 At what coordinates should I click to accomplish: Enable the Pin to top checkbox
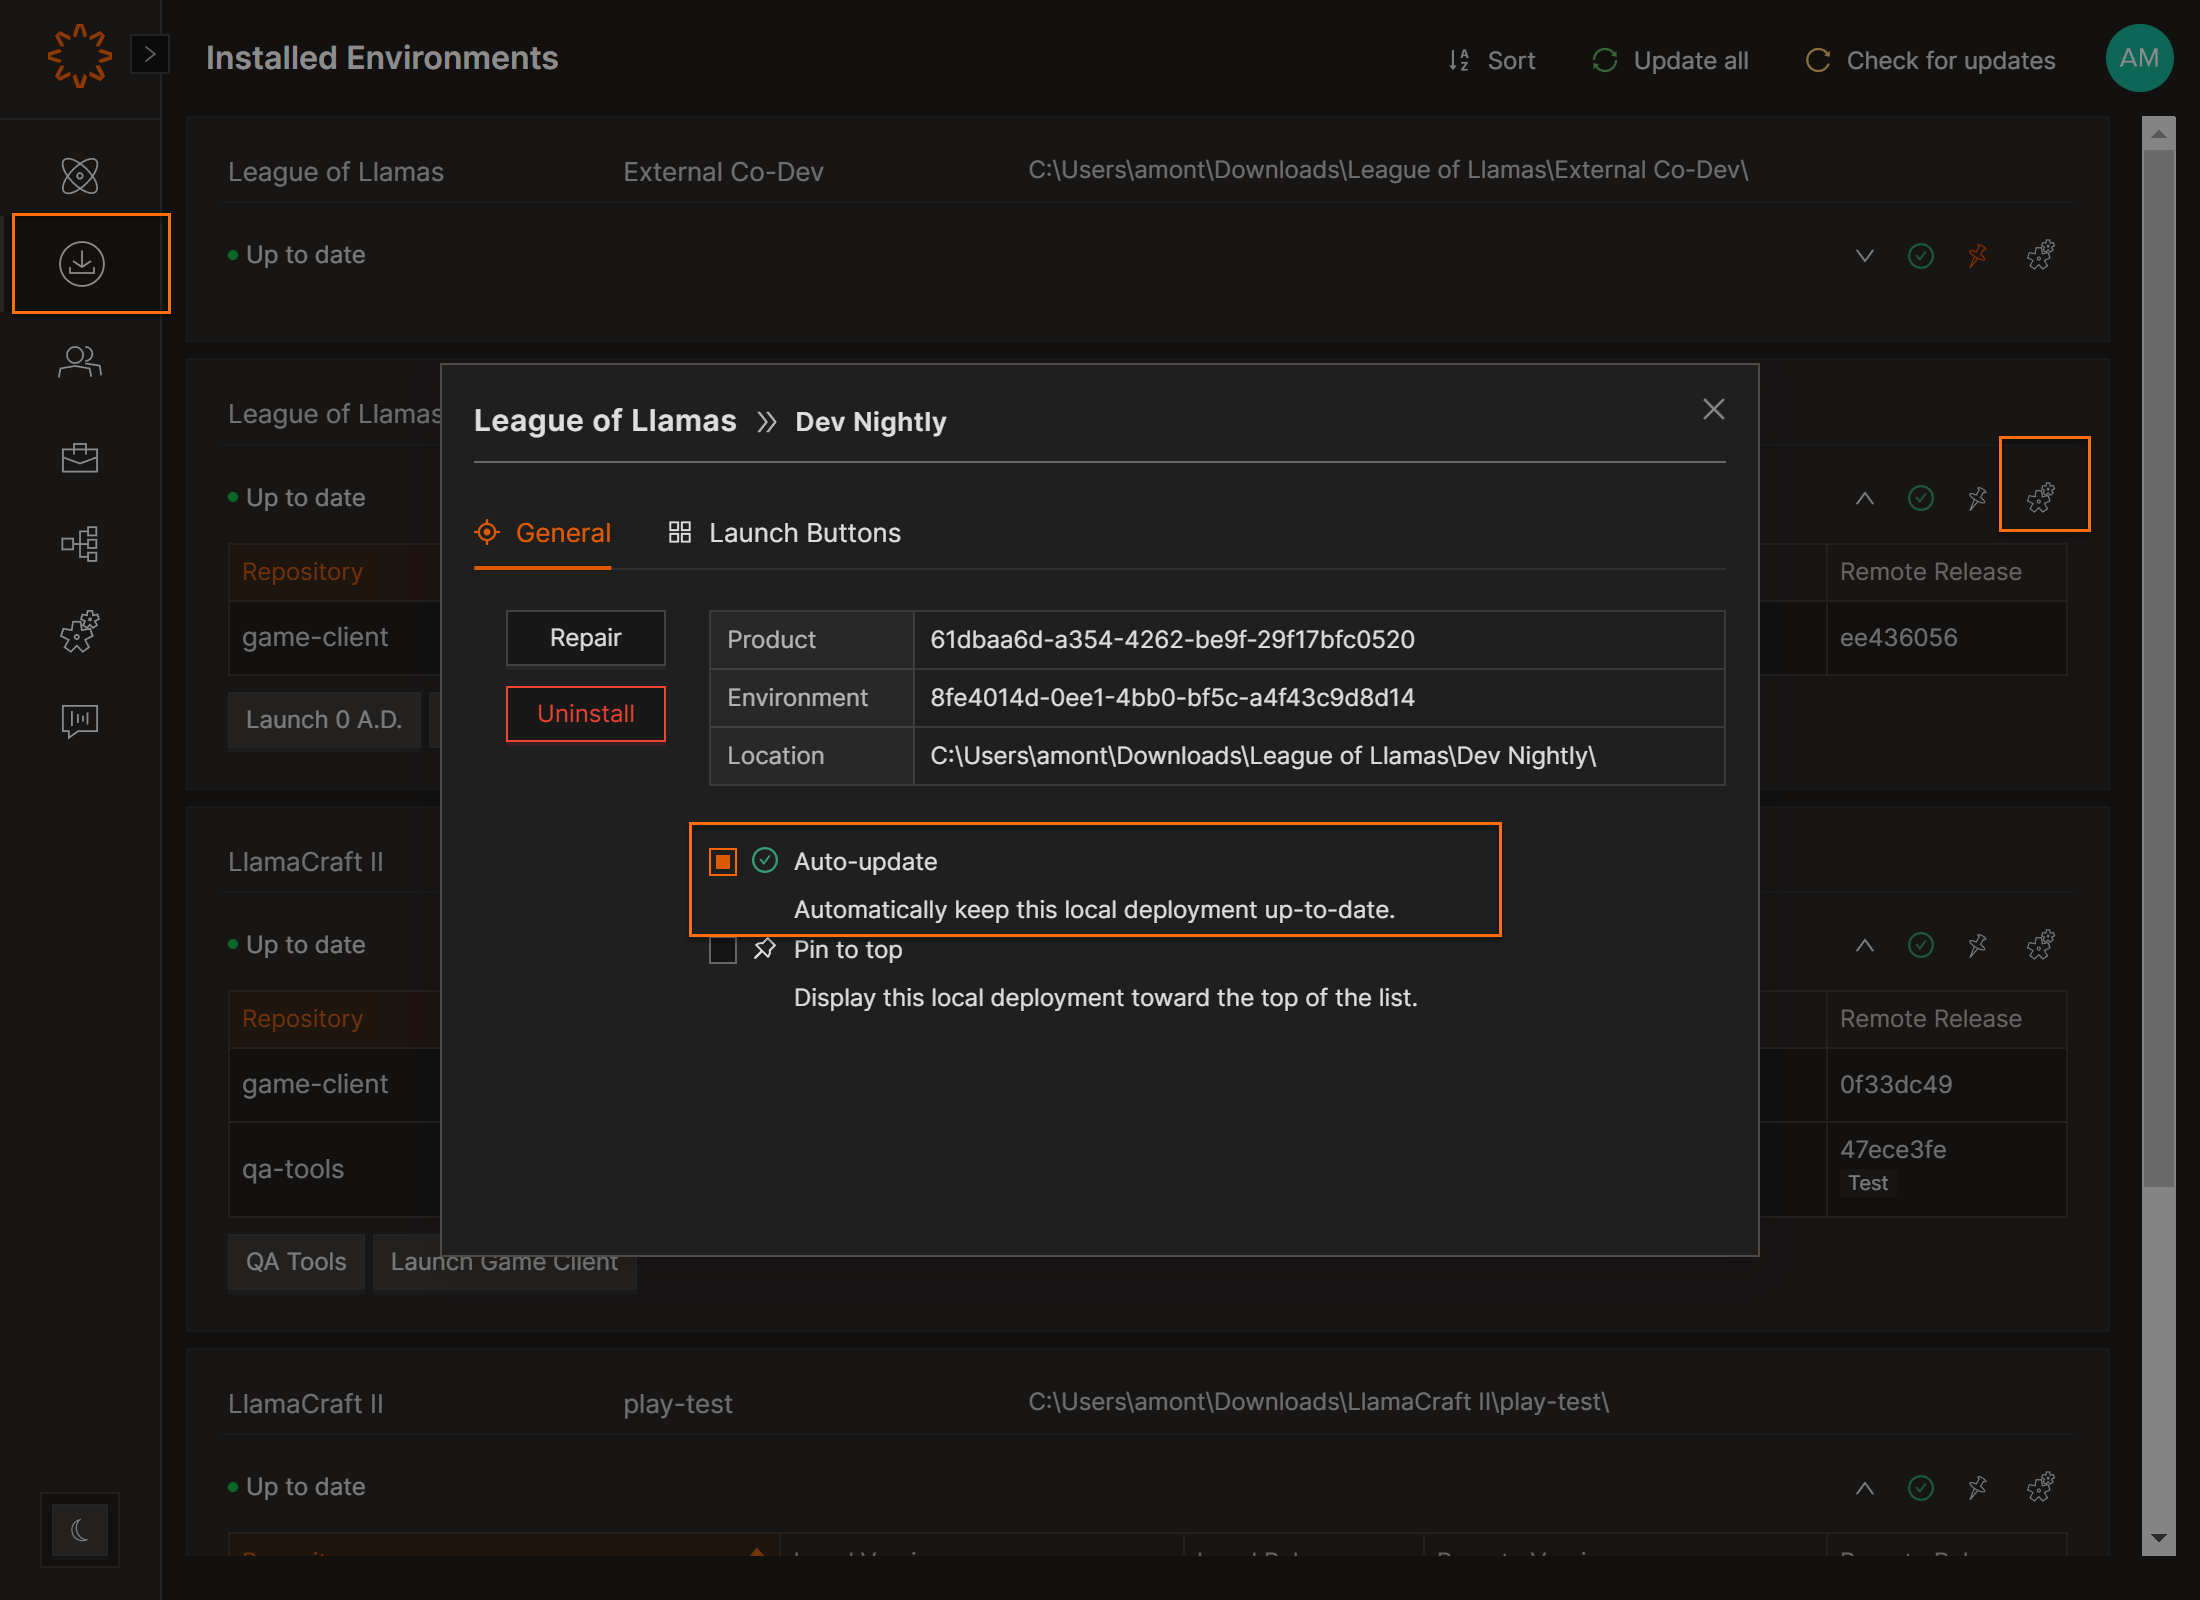tap(723, 950)
